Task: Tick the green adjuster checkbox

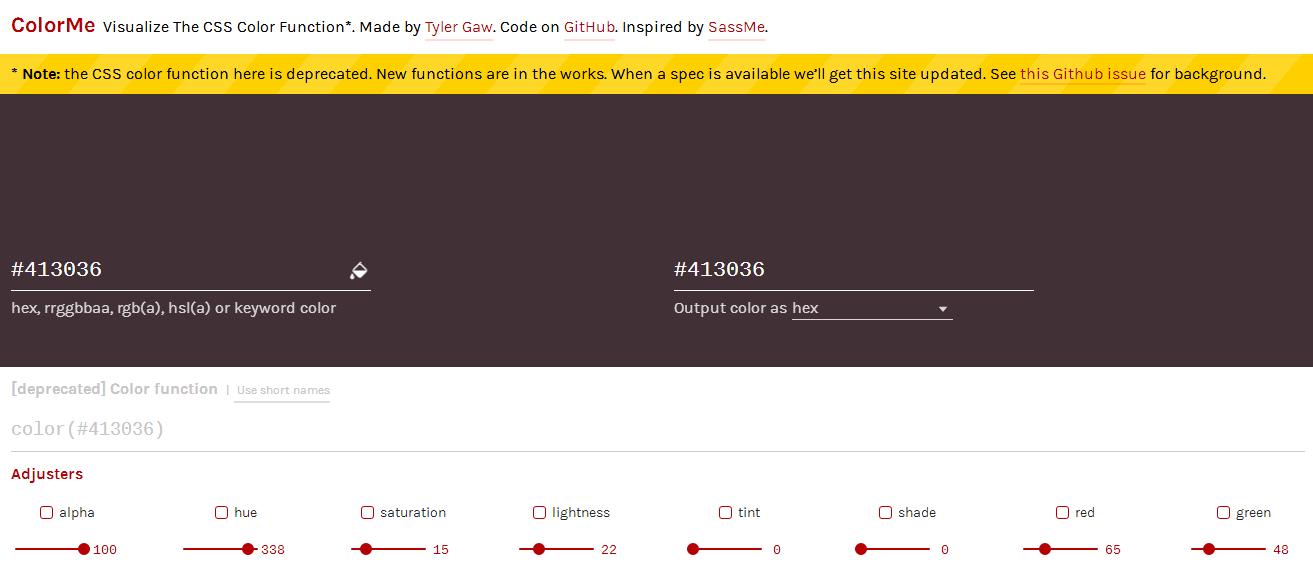Action: coord(1223,512)
